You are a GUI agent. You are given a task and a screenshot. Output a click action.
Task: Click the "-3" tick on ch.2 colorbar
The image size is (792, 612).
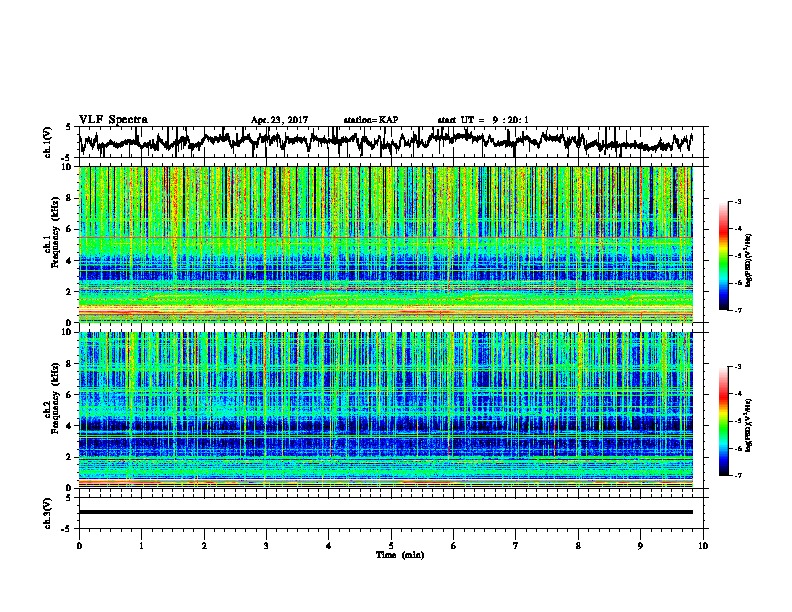pos(737,367)
